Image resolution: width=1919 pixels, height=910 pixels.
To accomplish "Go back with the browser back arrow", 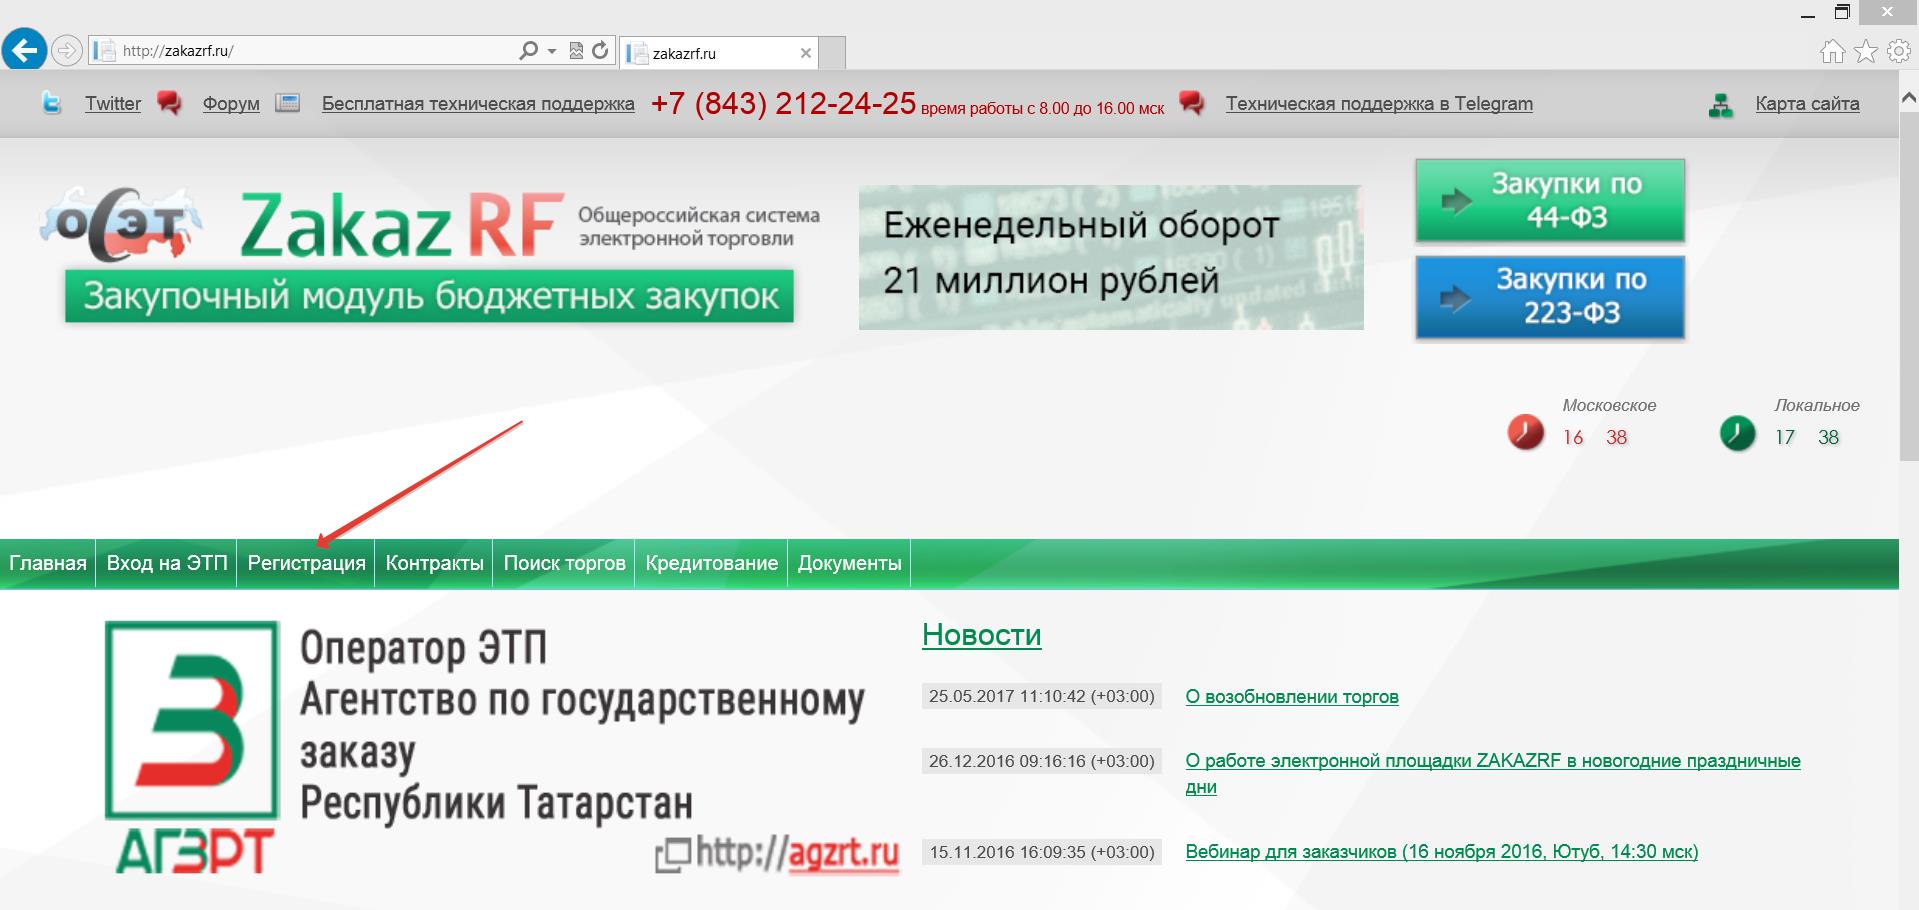I will [x=24, y=50].
